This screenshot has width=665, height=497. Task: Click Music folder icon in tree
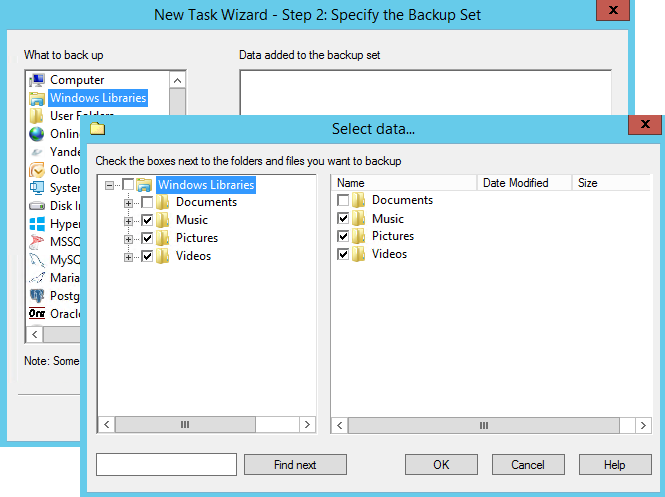[x=163, y=220]
